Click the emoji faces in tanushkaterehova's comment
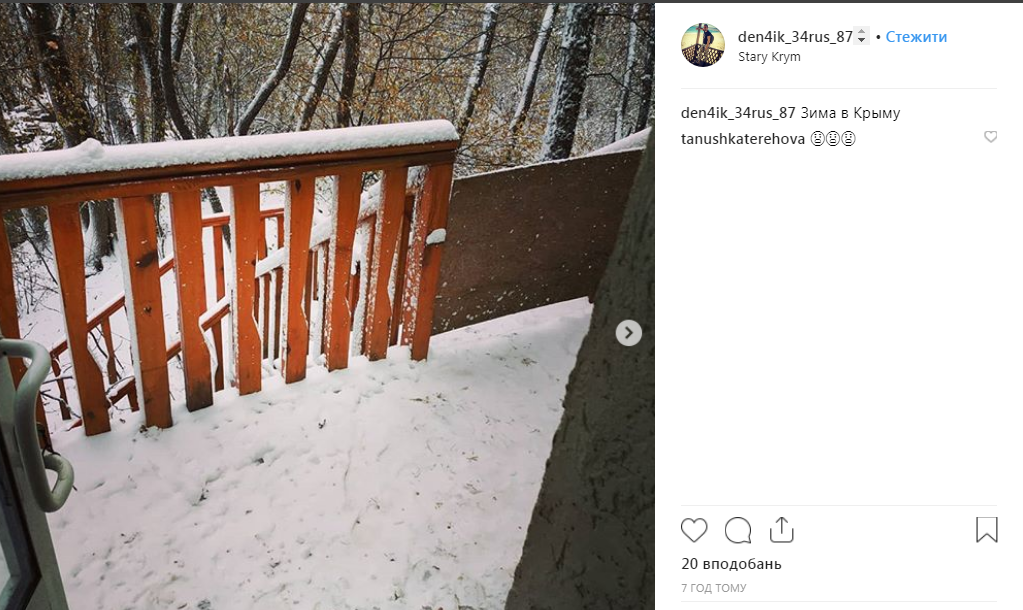The image size is (1023, 610). point(832,138)
